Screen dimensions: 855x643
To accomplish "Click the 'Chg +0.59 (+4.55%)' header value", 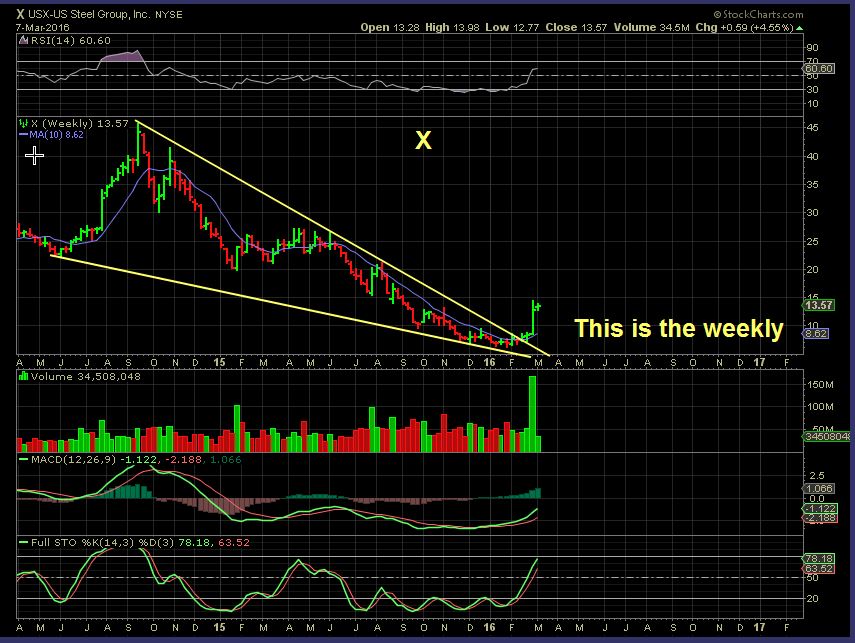I will (744, 27).
